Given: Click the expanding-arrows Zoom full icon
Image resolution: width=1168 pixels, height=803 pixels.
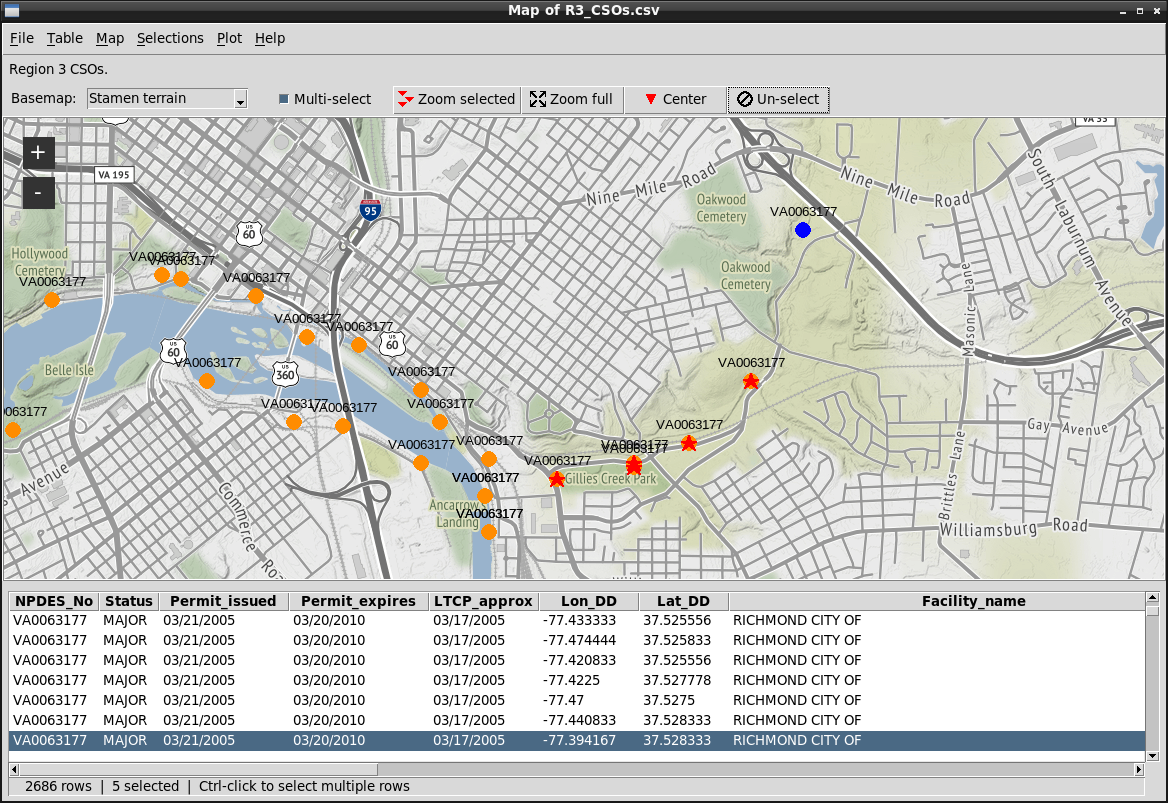Looking at the screenshot, I should coord(537,99).
